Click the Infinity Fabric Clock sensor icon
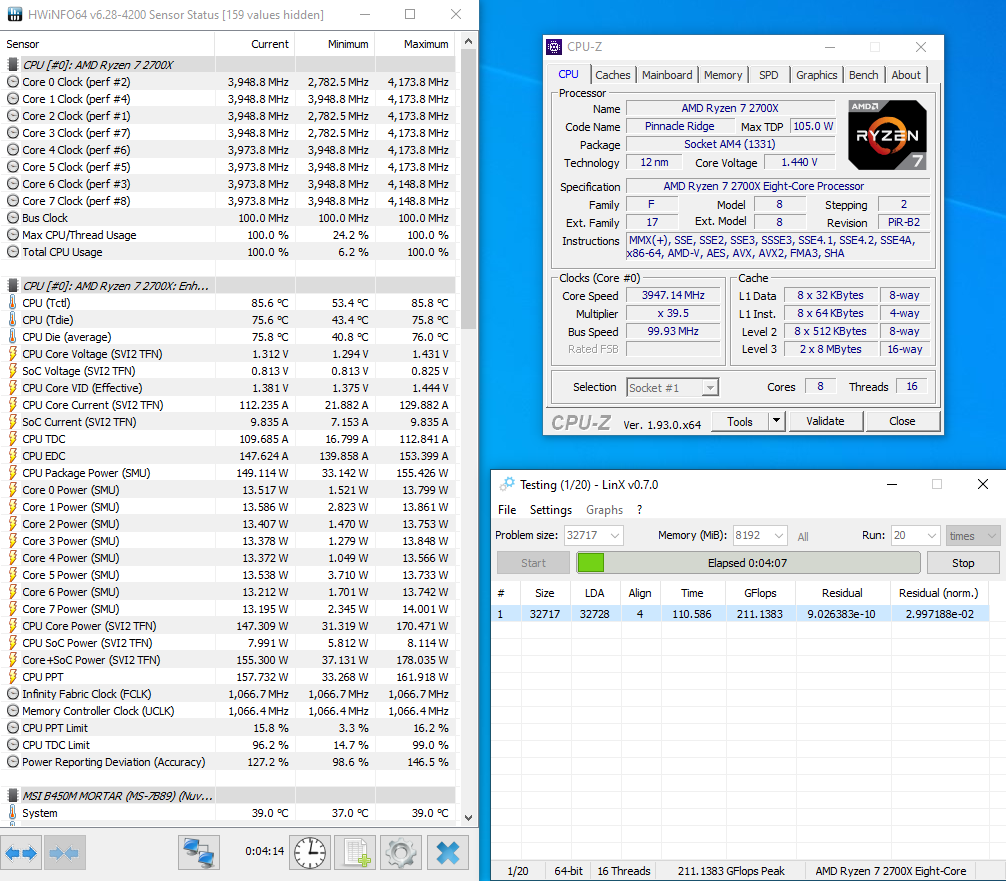 pyautogui.click(x=12, y=694)
